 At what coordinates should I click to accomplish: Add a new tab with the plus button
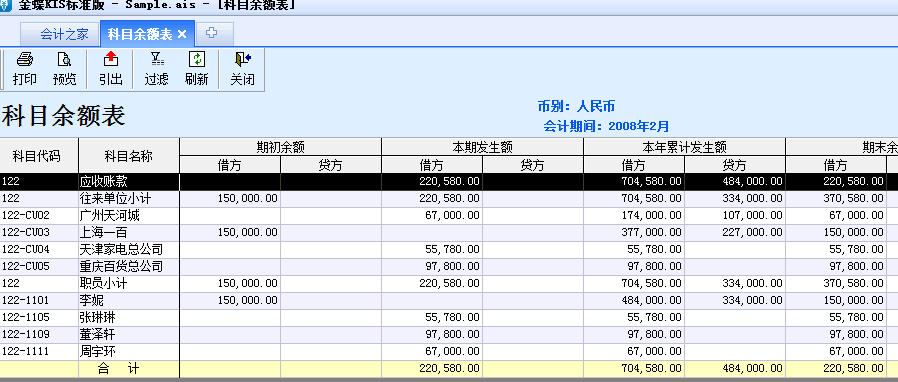pyautogui.click(x=211, y=33)
